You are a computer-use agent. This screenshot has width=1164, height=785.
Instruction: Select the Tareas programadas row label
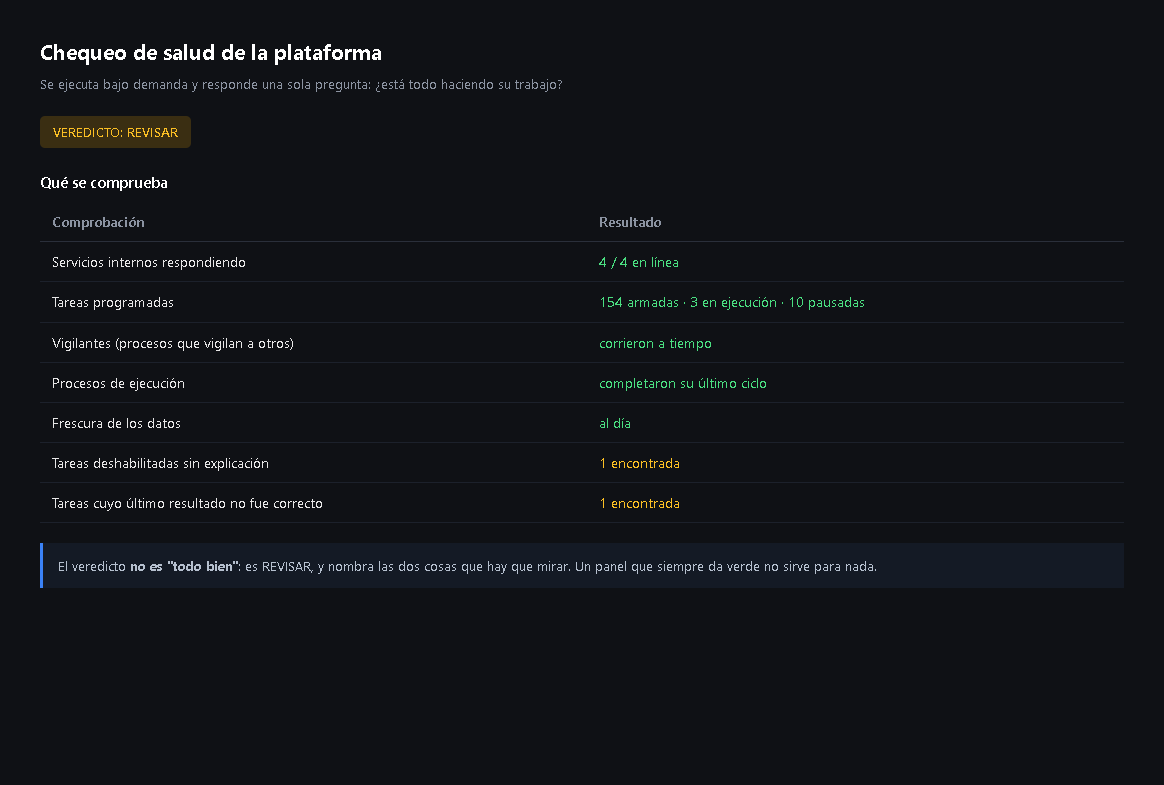(113, 302)
